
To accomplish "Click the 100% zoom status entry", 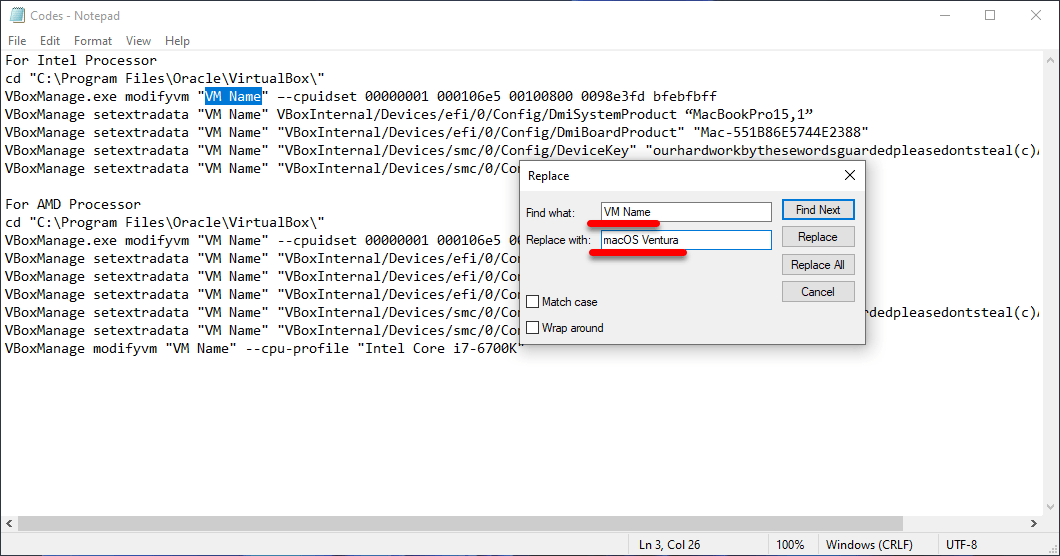I will (x=790, y=545).
